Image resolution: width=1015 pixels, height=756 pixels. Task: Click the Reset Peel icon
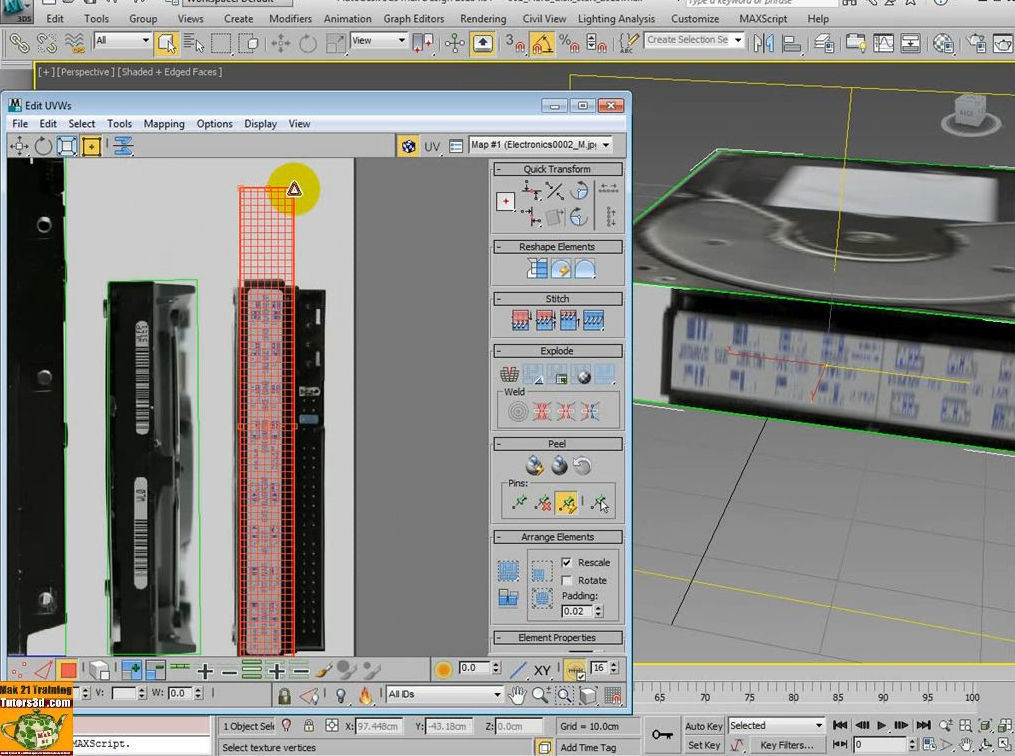(x=583, y=465)
